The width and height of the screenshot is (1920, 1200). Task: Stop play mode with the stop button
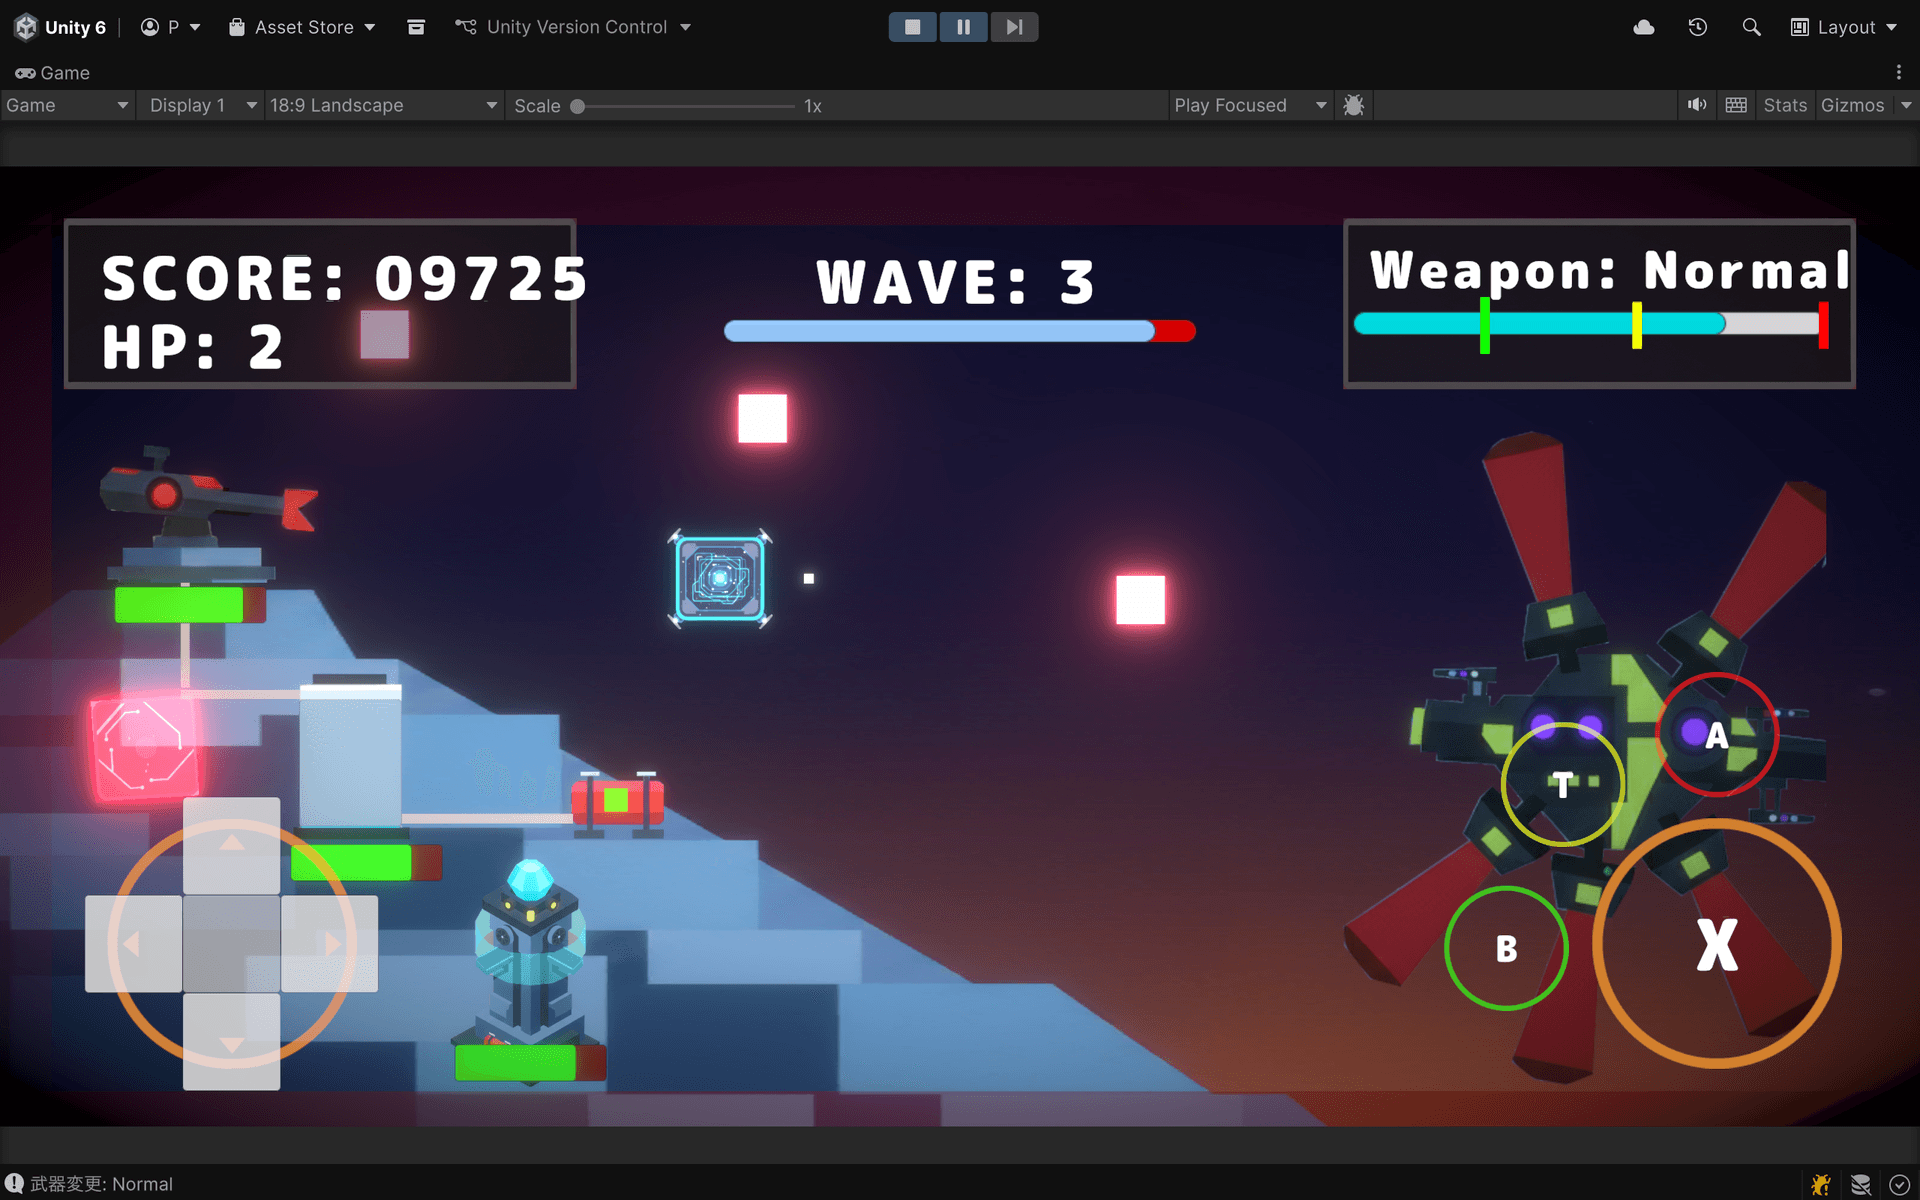coord(912,27)
